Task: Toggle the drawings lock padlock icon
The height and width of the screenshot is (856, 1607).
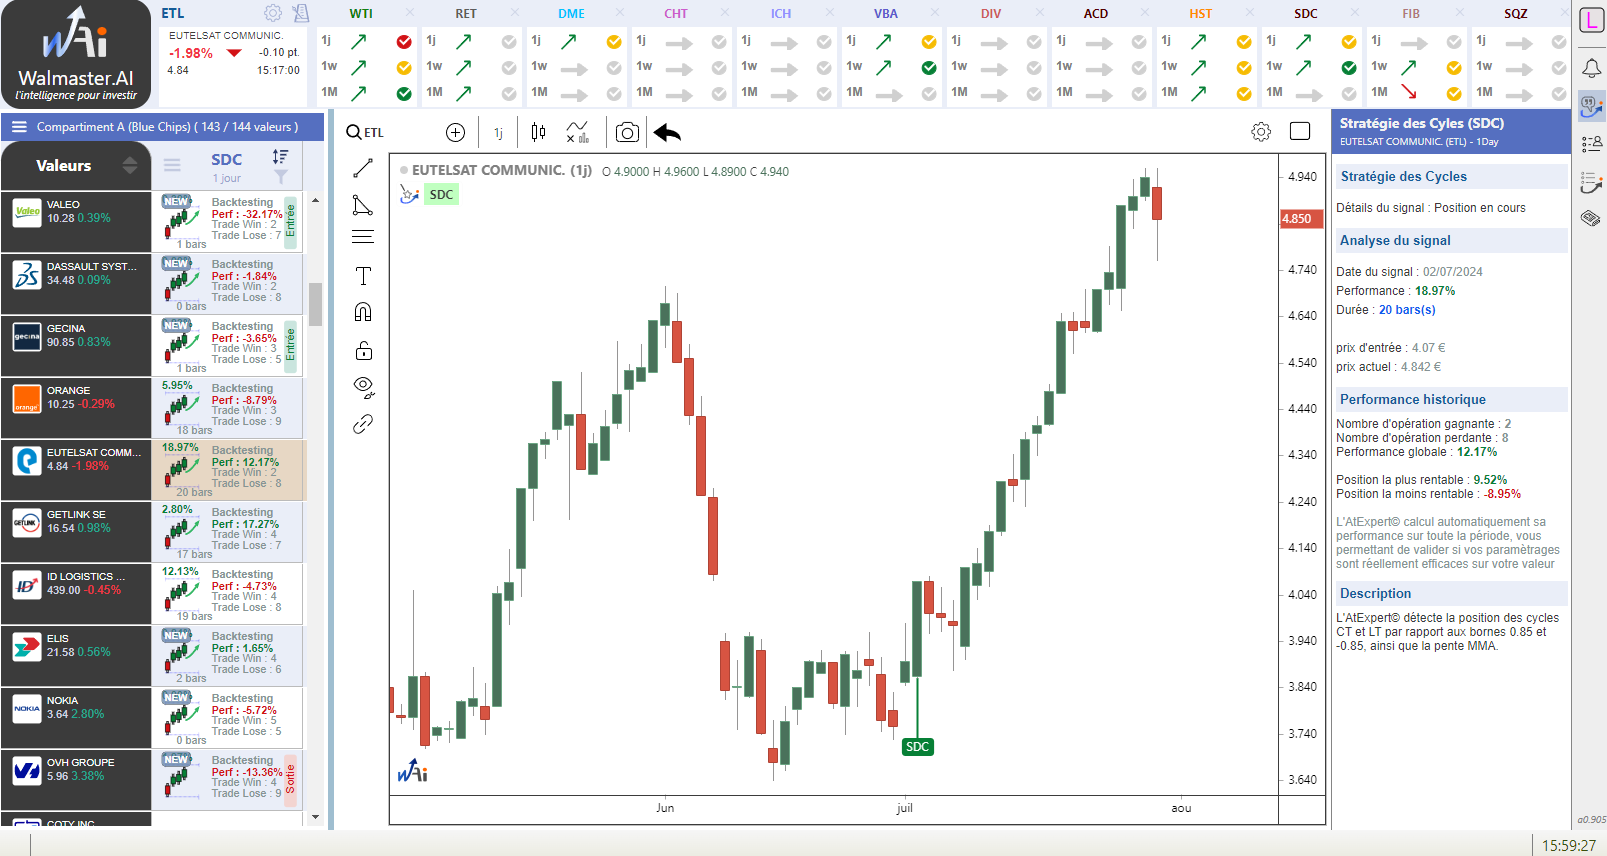Action: (364, 350)
